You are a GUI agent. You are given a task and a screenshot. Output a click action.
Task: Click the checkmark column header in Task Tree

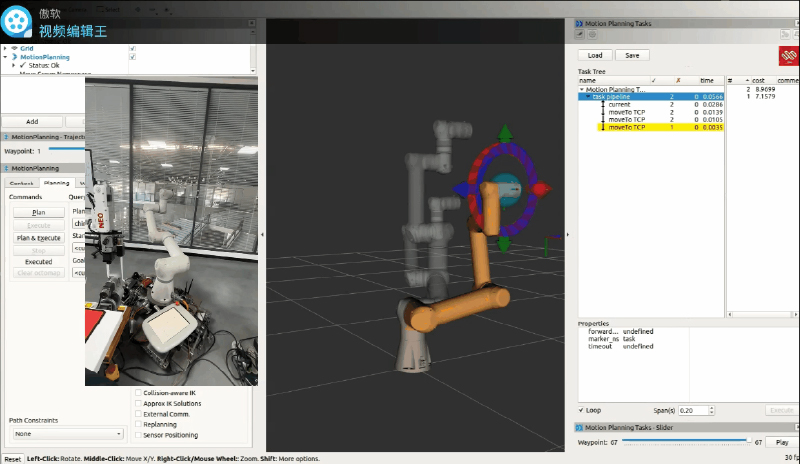pyautogui.click(x=654, y=81)
